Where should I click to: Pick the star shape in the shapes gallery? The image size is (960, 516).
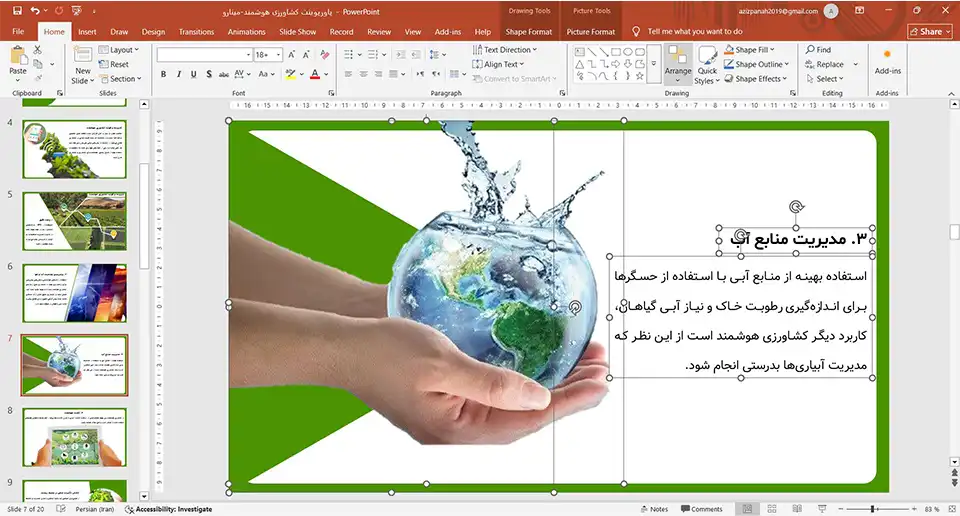tap(640, 76)
